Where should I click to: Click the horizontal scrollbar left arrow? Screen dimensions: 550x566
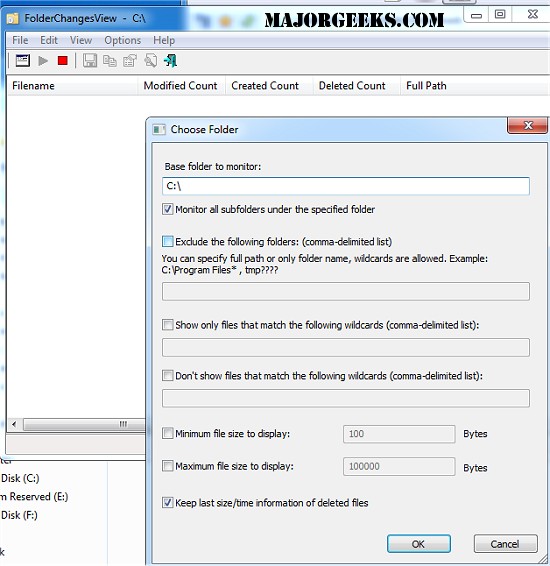click(14, 424)
